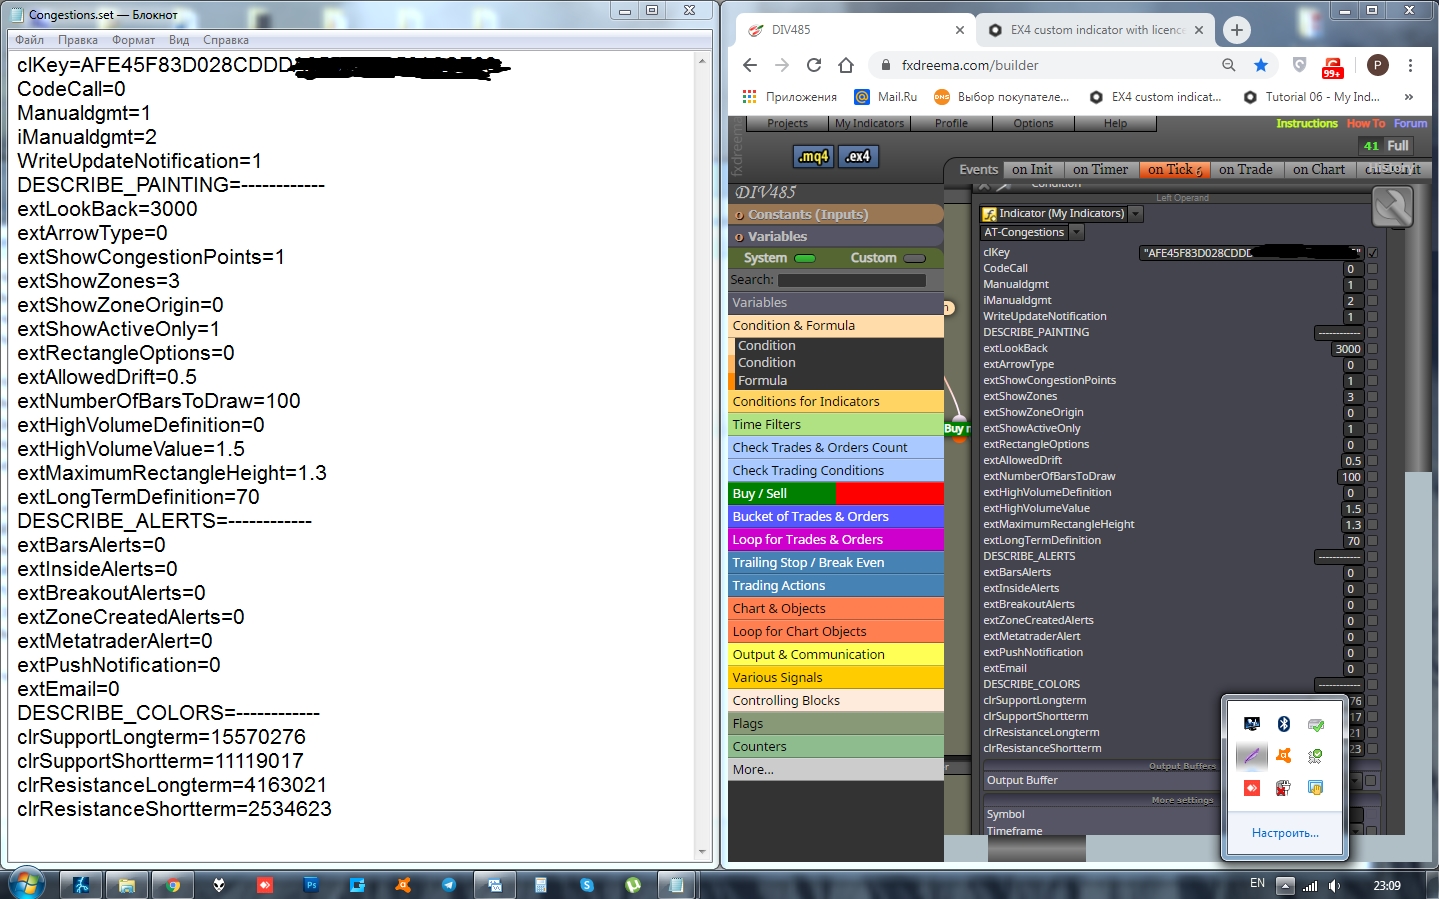Reload the fxdreema builder page
1439x899 pixels.
click(x=814, y=65)
